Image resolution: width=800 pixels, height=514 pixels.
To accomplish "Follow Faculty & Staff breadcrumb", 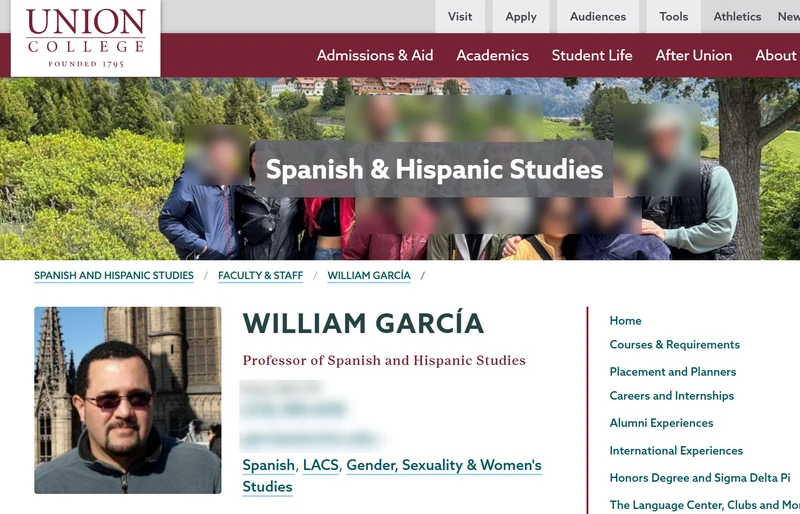I will (260, 276).
